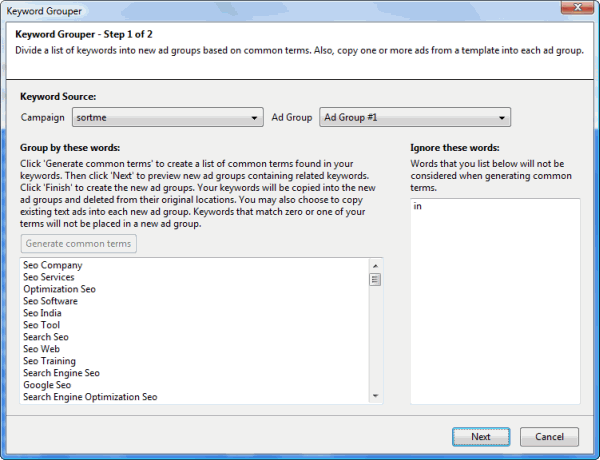Click the Cancel button

(x=549, y=437)
